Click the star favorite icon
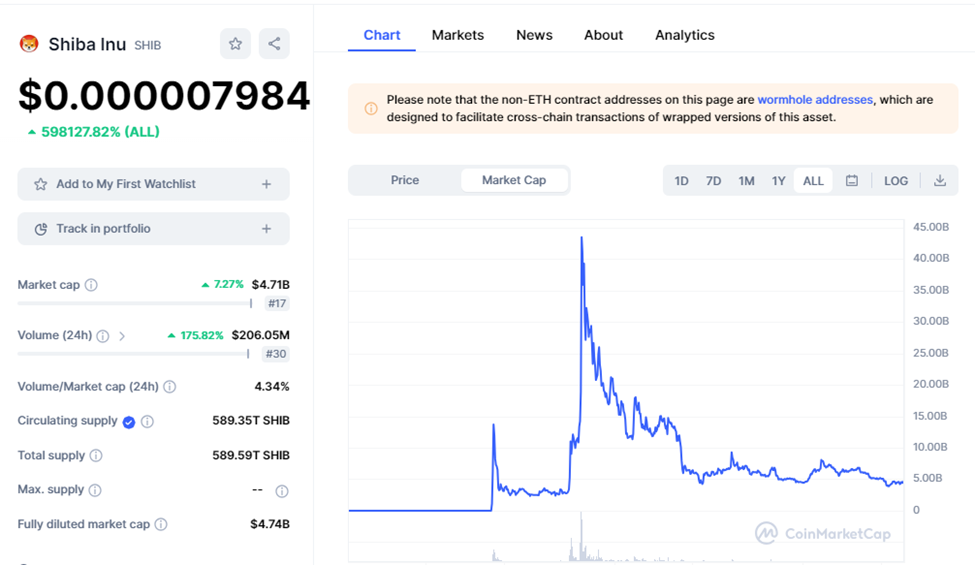The image size is (975, 565). click(x=235, y=44)
